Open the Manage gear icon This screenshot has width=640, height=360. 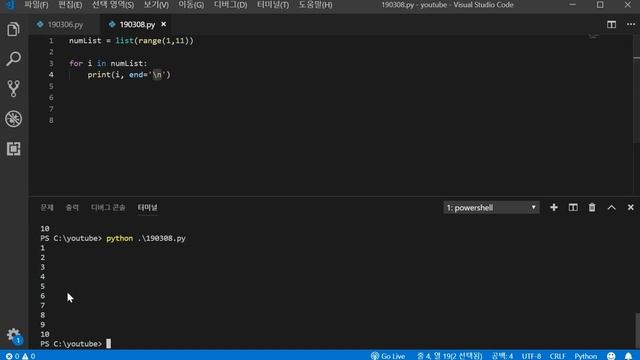(13, 336)
